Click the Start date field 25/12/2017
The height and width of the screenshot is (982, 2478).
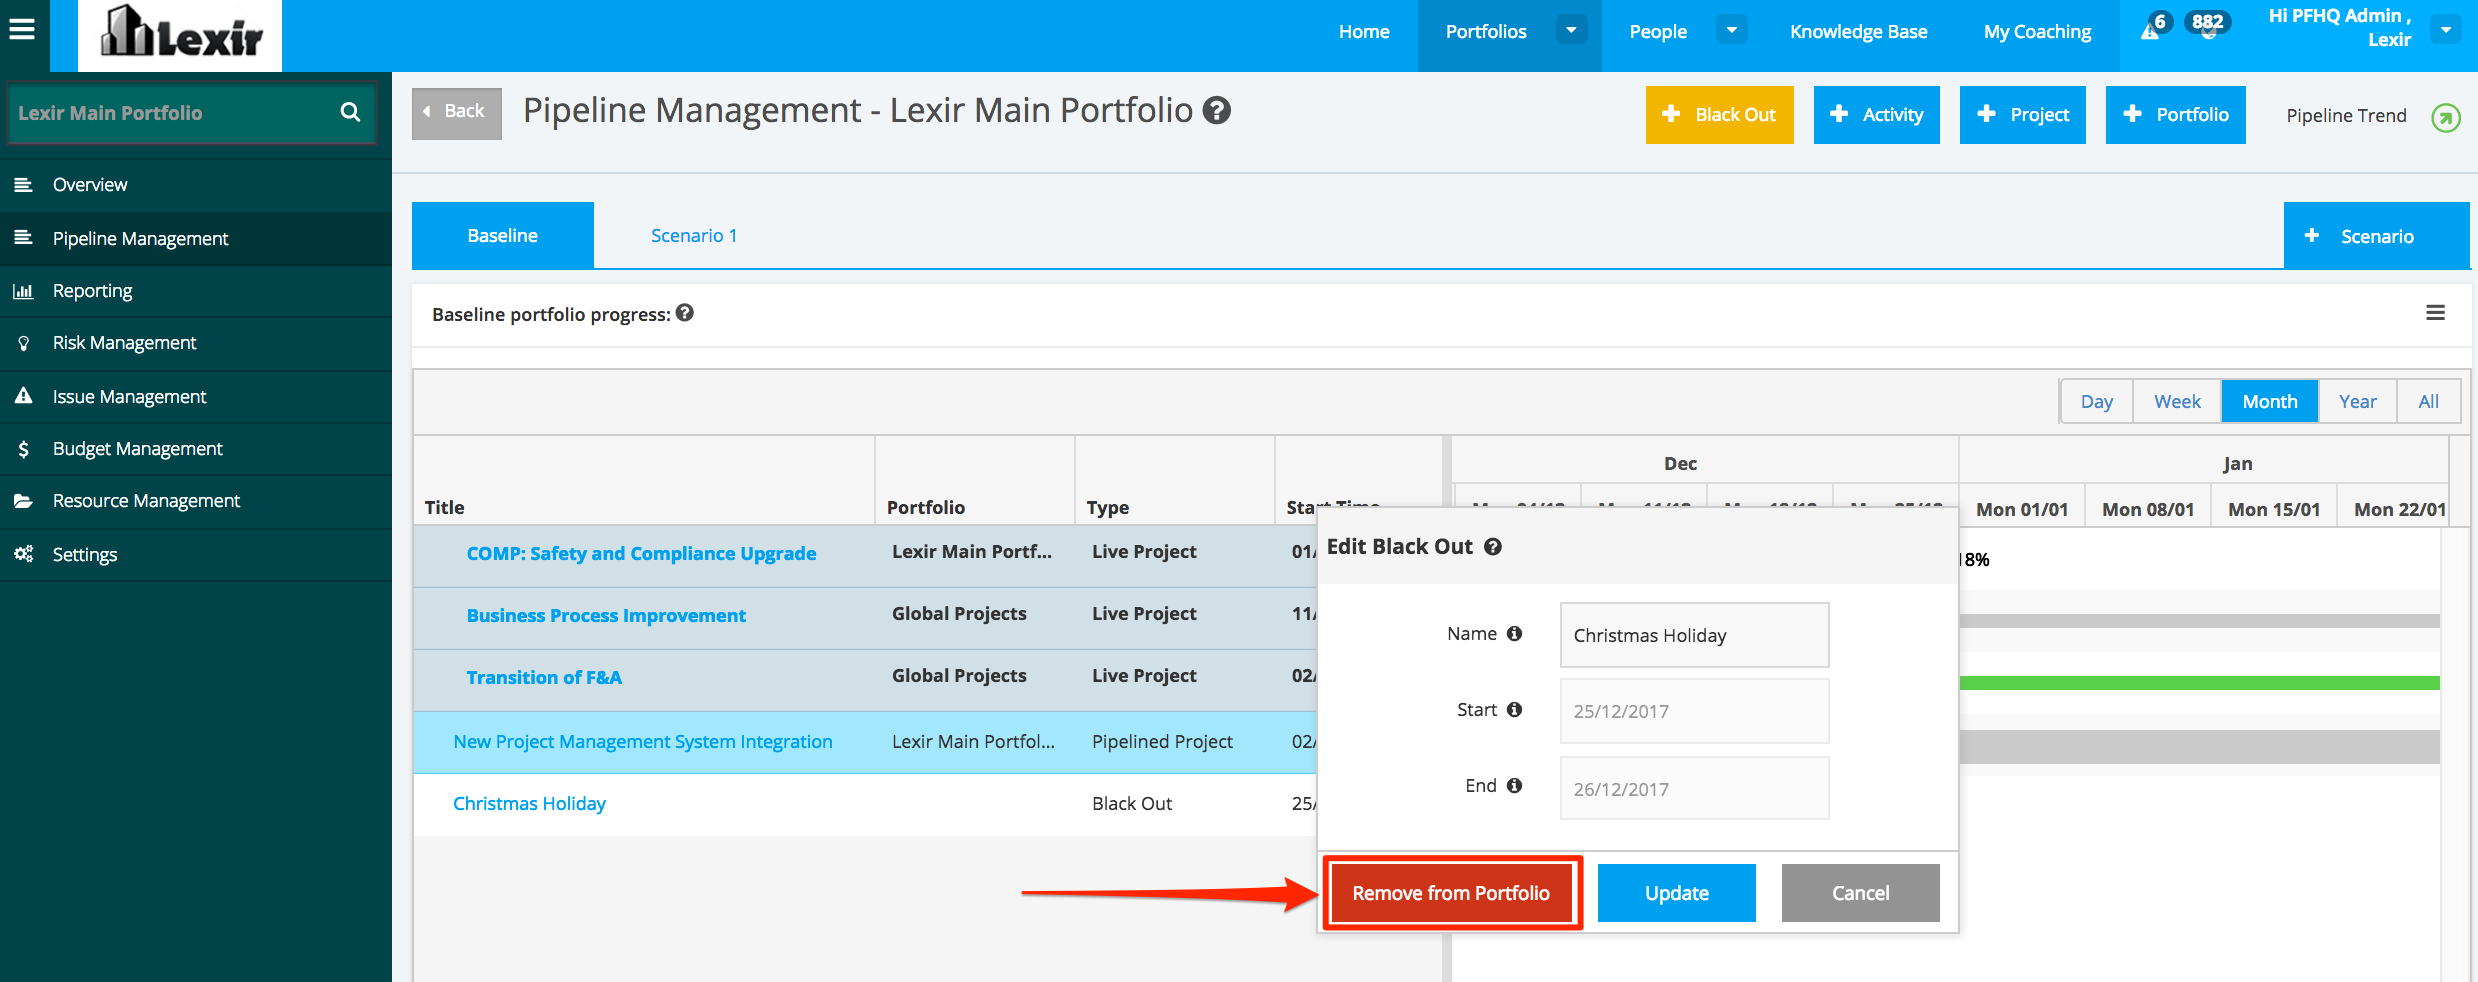pos(1695,711)
